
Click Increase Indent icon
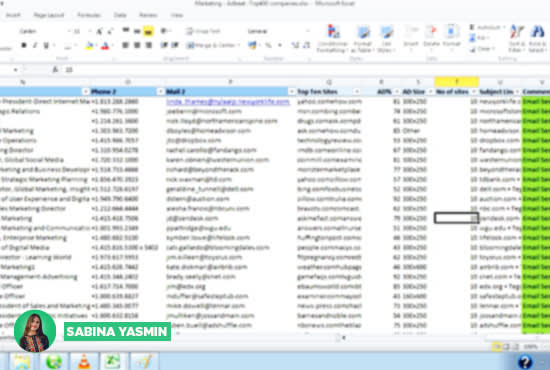(175, 45)
